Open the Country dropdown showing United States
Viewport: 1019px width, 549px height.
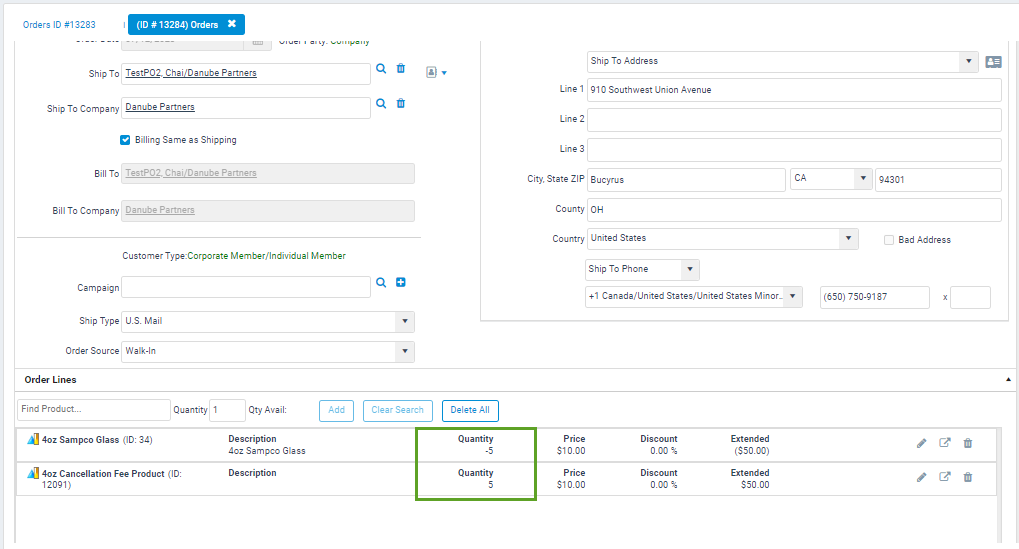848,238
